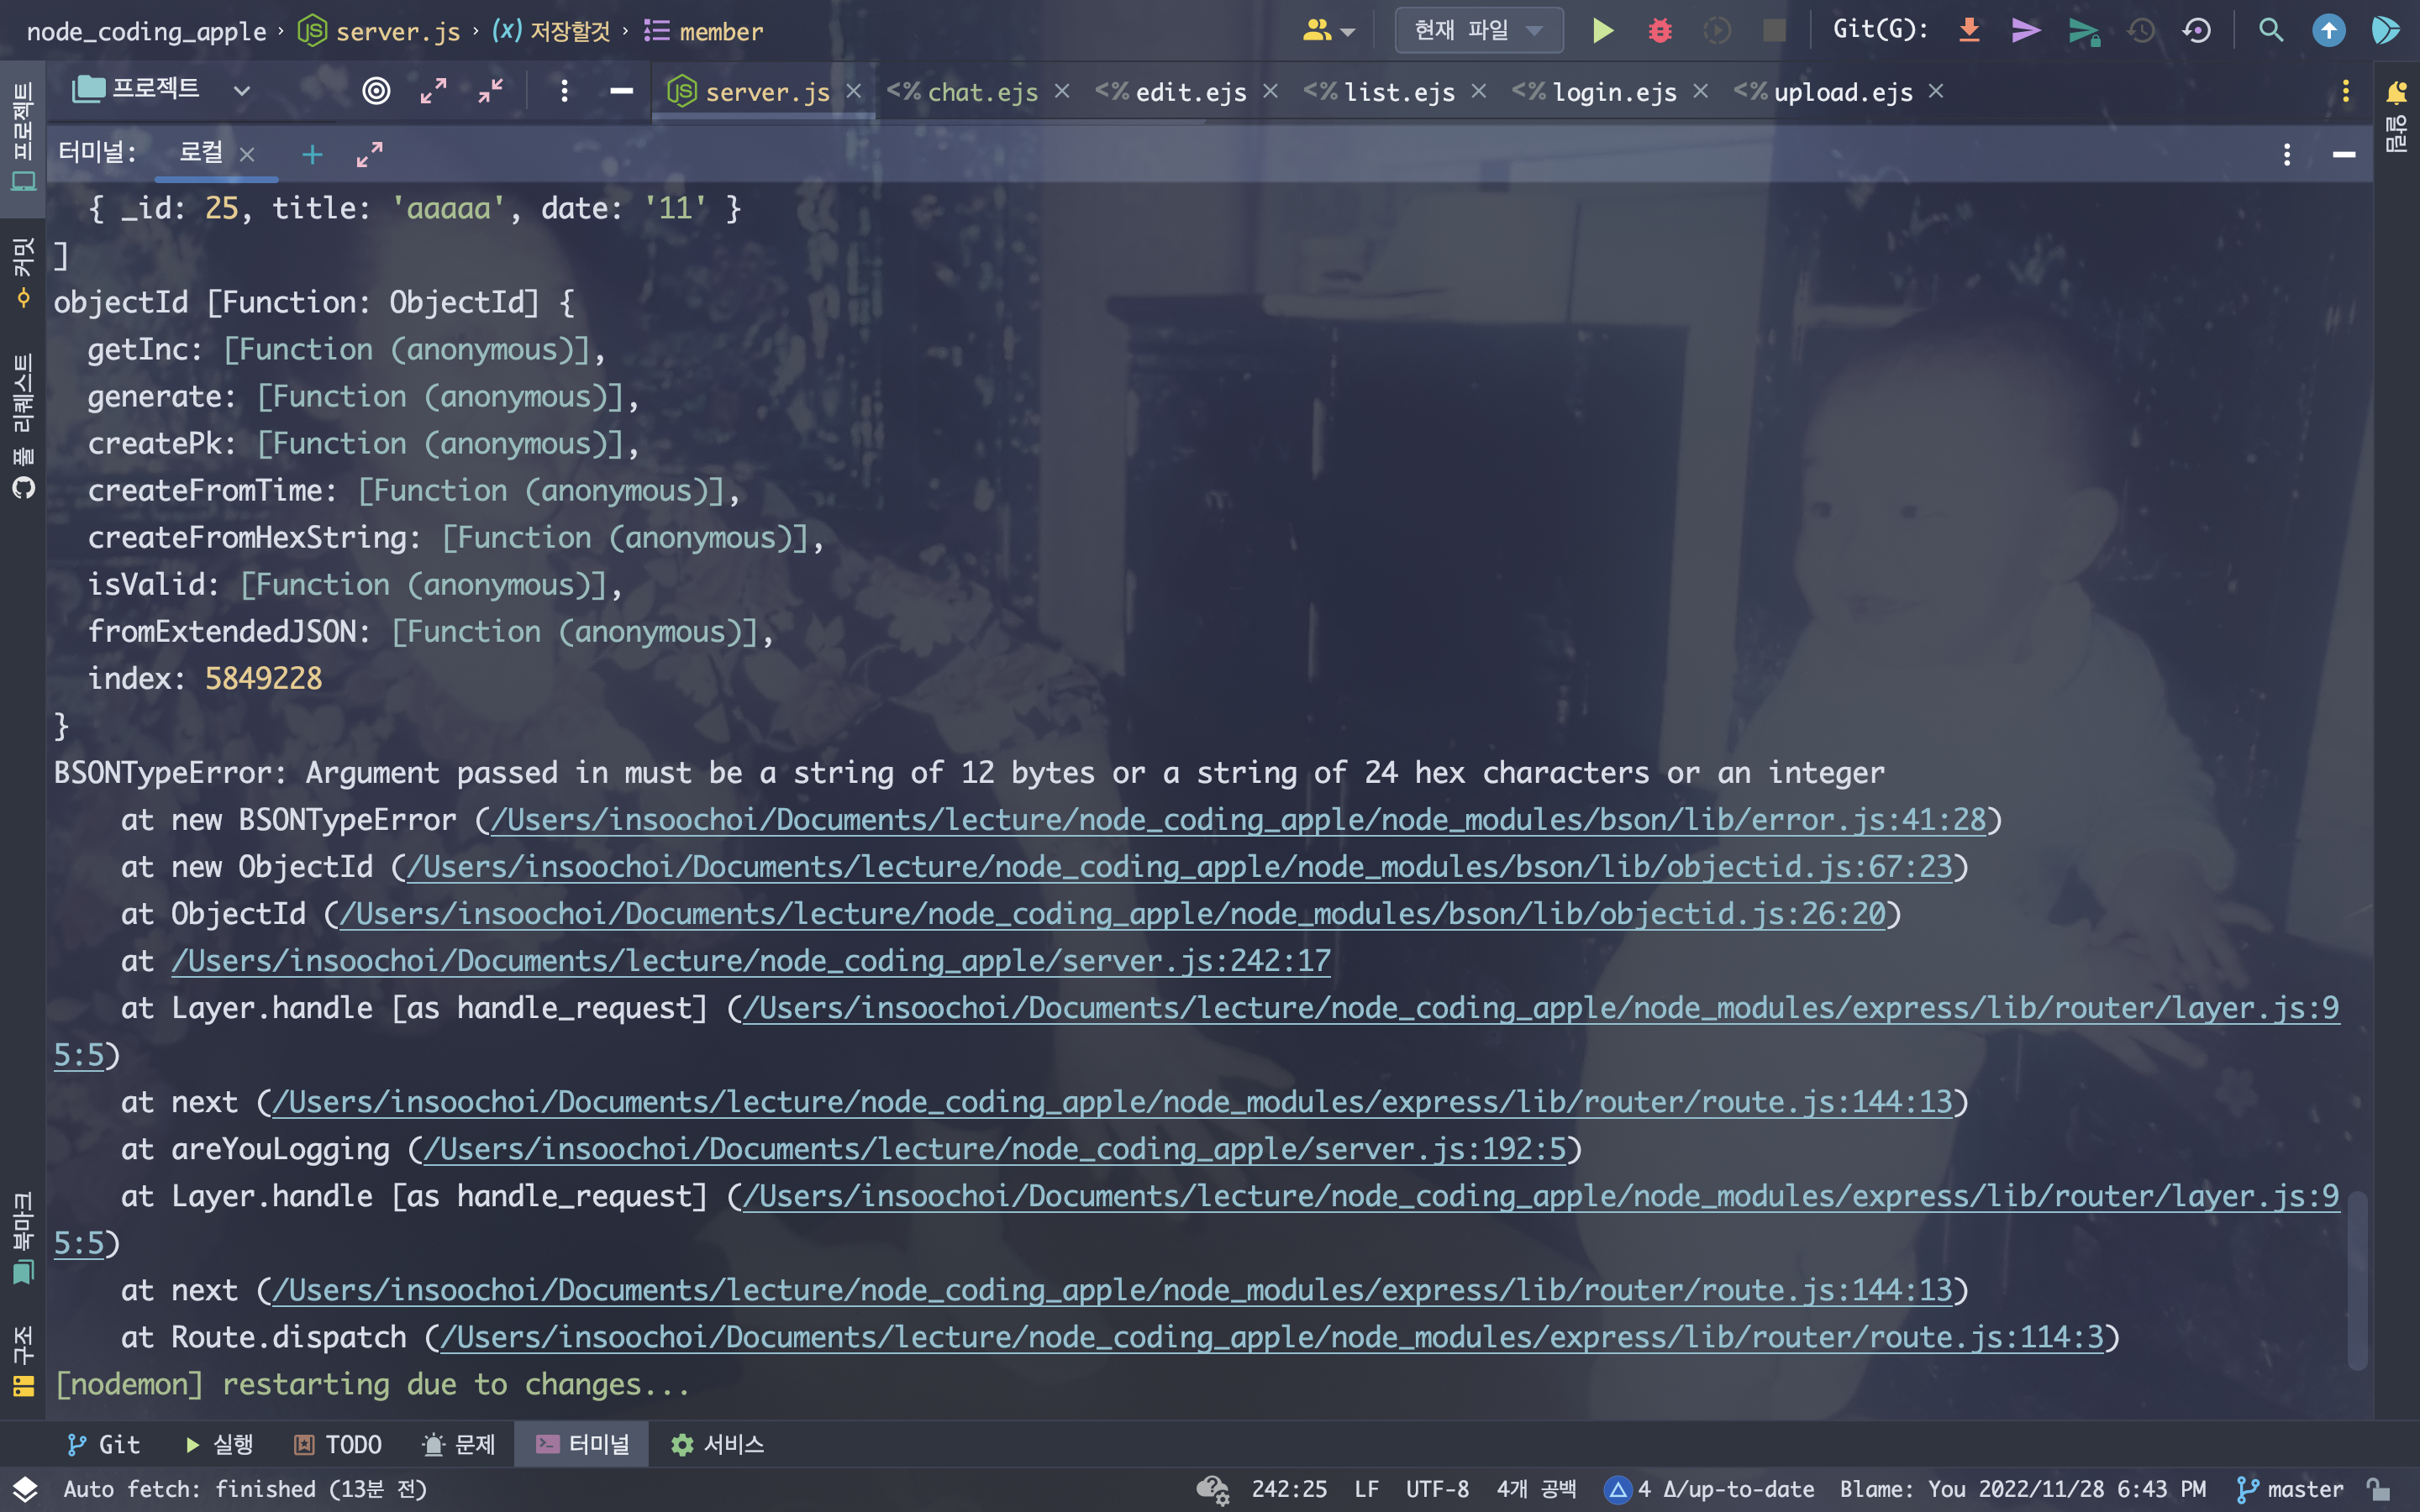This screenshot has height=1512, width=2420.
Task: Collapse all with inward arrows icon
Action: [490, 91]
